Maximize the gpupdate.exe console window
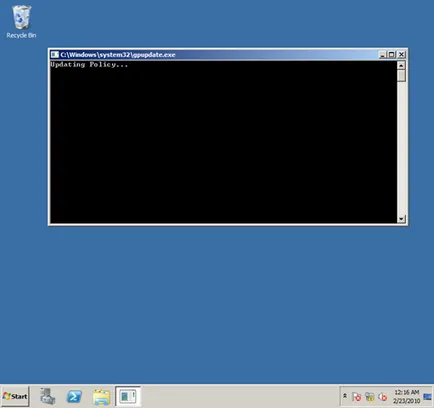Screen dimensions: 434x408 pyautogui.click(x=392, y=55)
